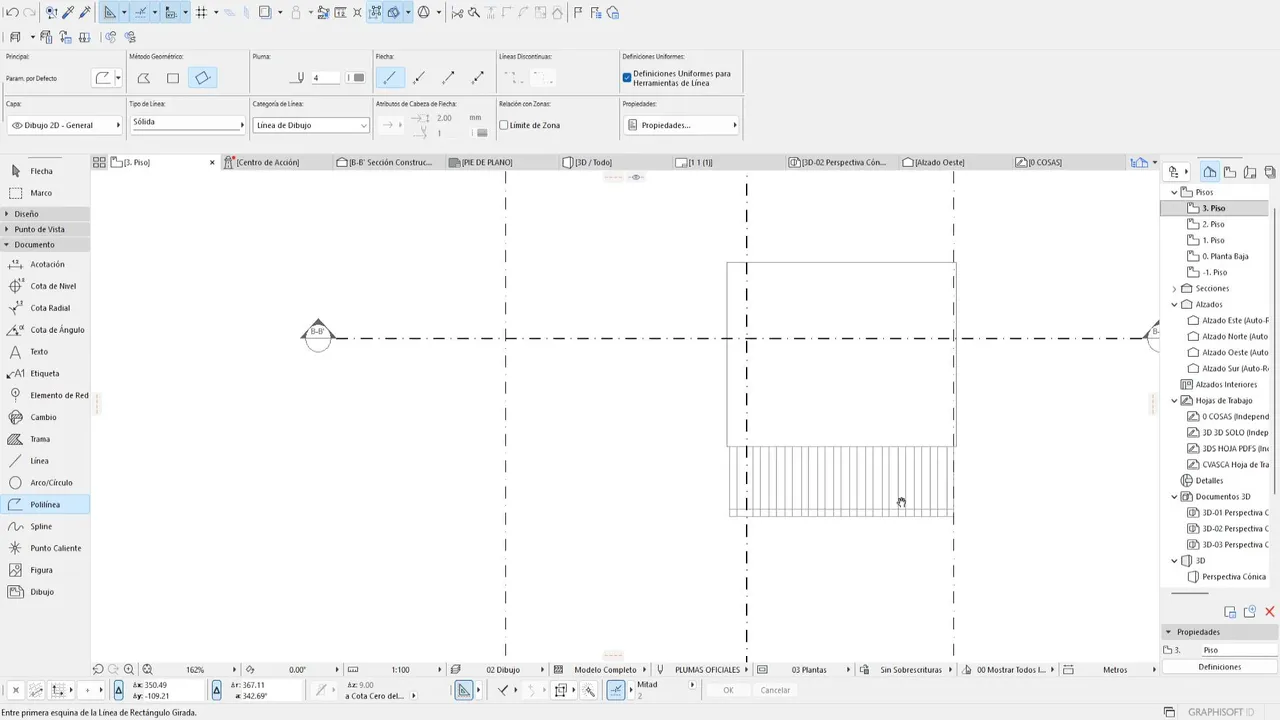The image size is (1280, 720).
Task: Click the syringe inject parameters icon
Action: pos(85,13)
